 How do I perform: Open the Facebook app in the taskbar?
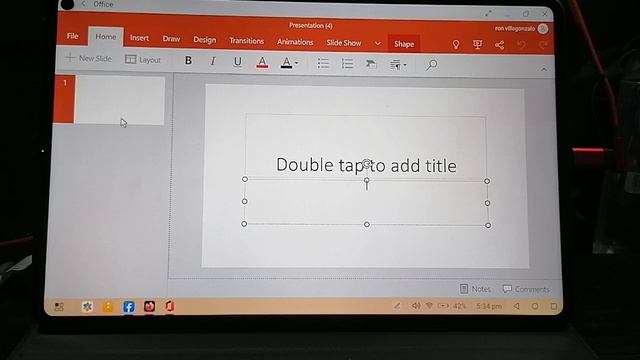pyautogui.click(x=129, y=307)
